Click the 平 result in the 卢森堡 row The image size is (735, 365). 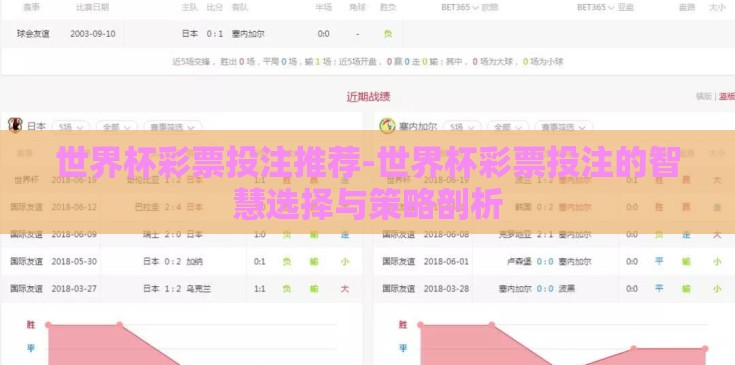(x=659, y=261)
